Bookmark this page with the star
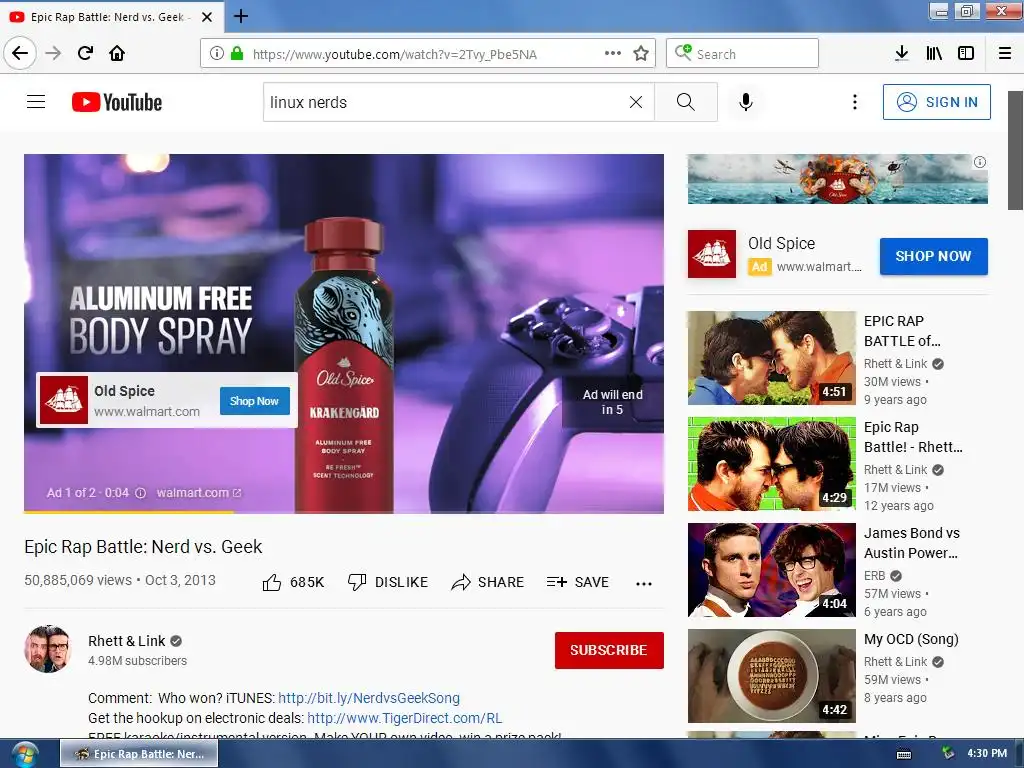1024x768 pixels. (x=641, y=54)
